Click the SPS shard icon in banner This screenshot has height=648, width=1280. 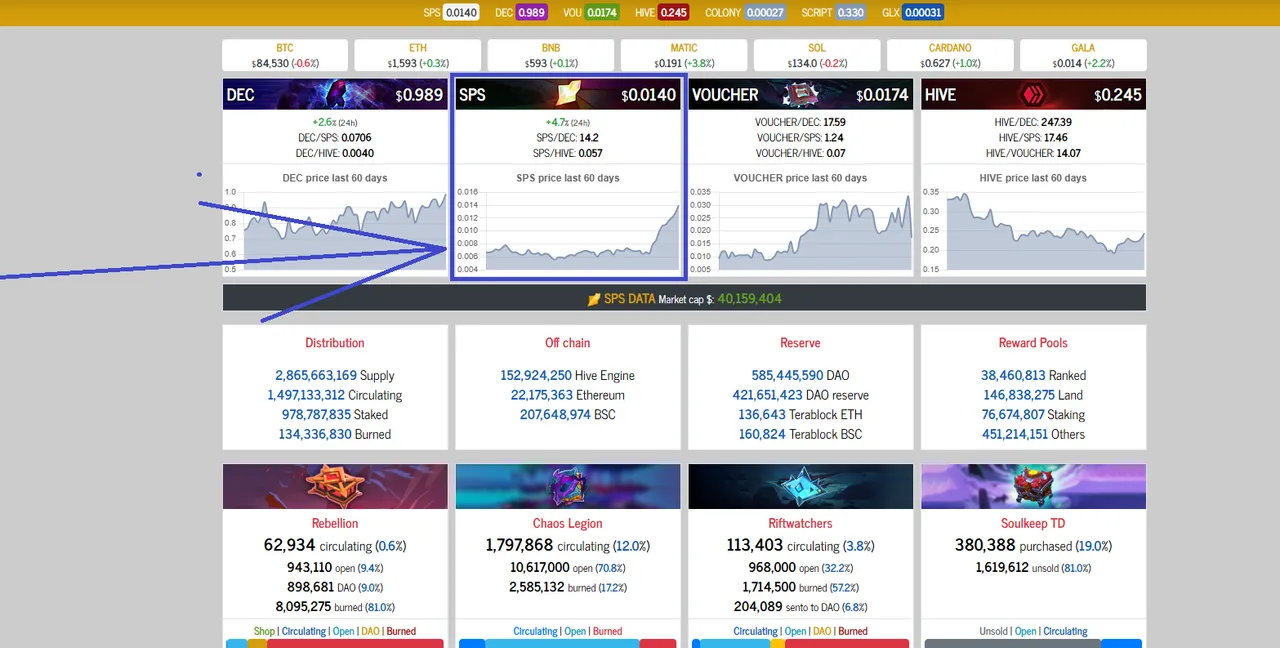568,94
